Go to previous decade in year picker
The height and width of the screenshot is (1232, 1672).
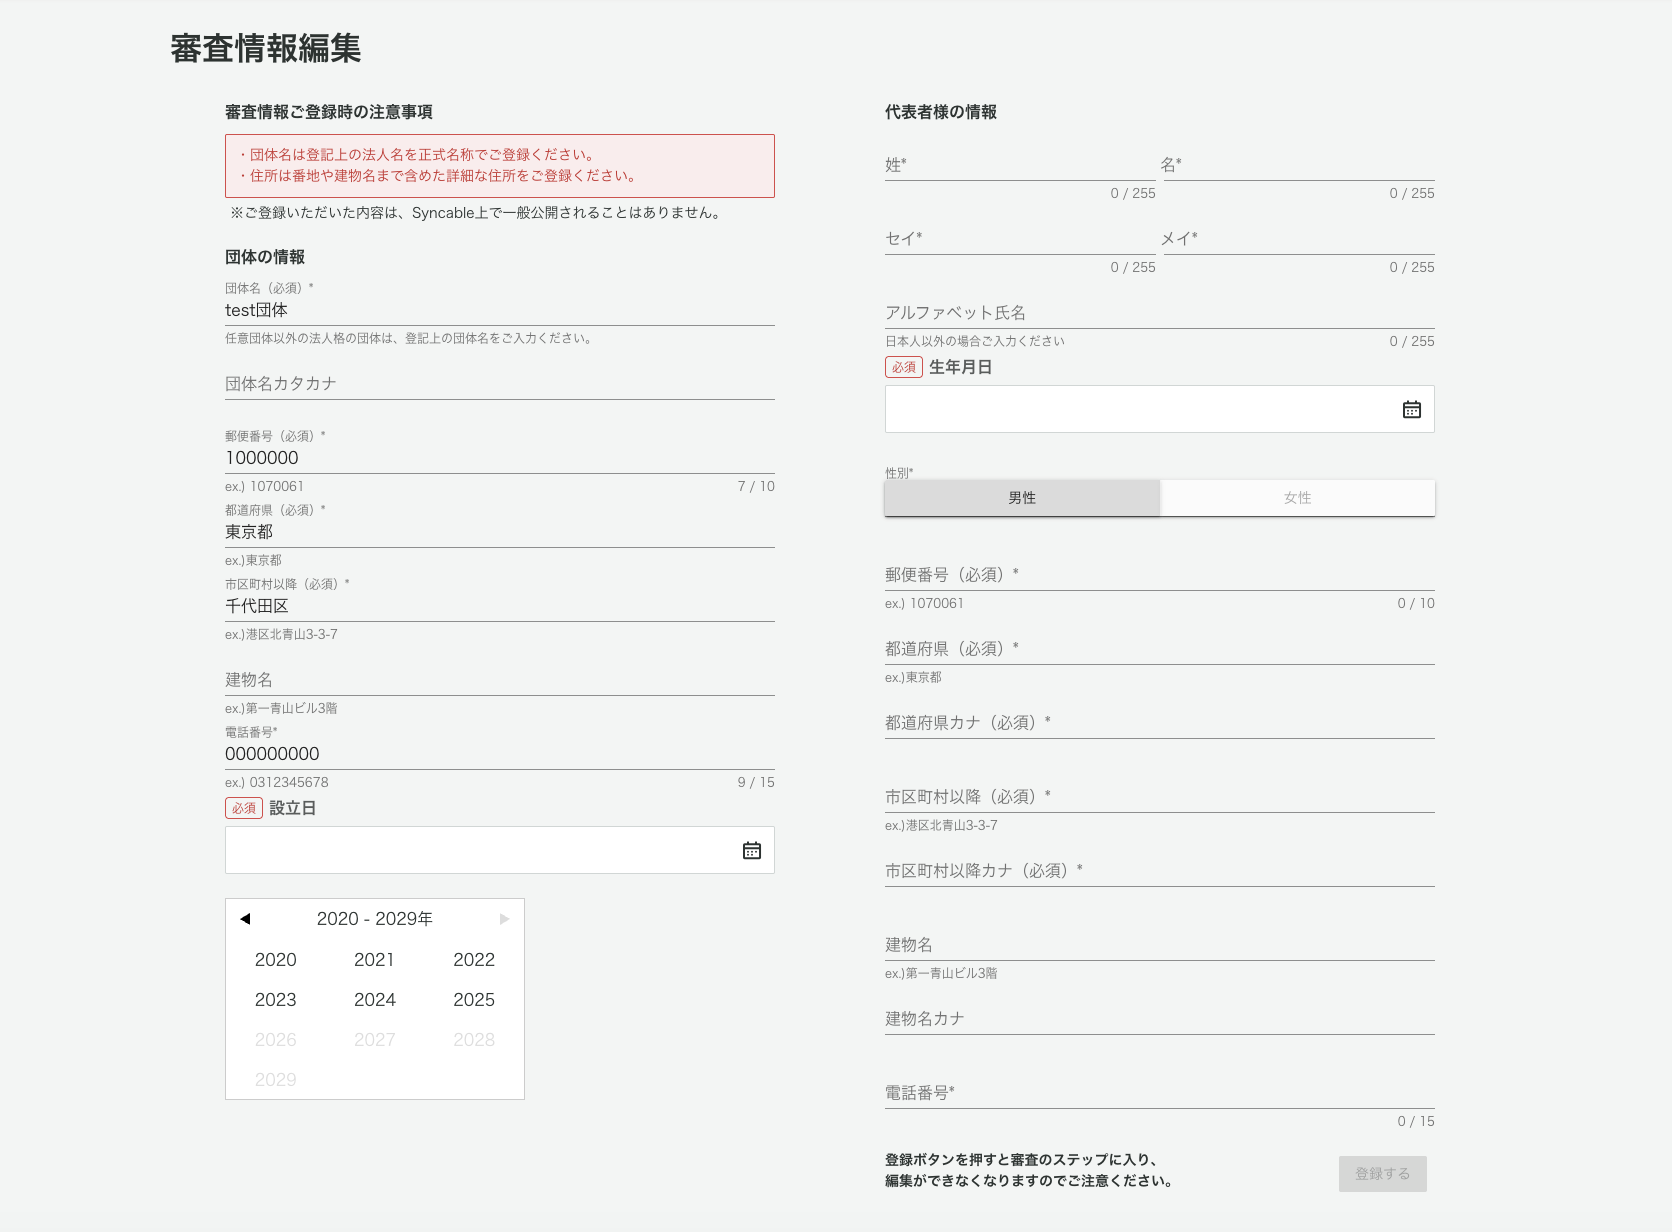click(245, 919)
